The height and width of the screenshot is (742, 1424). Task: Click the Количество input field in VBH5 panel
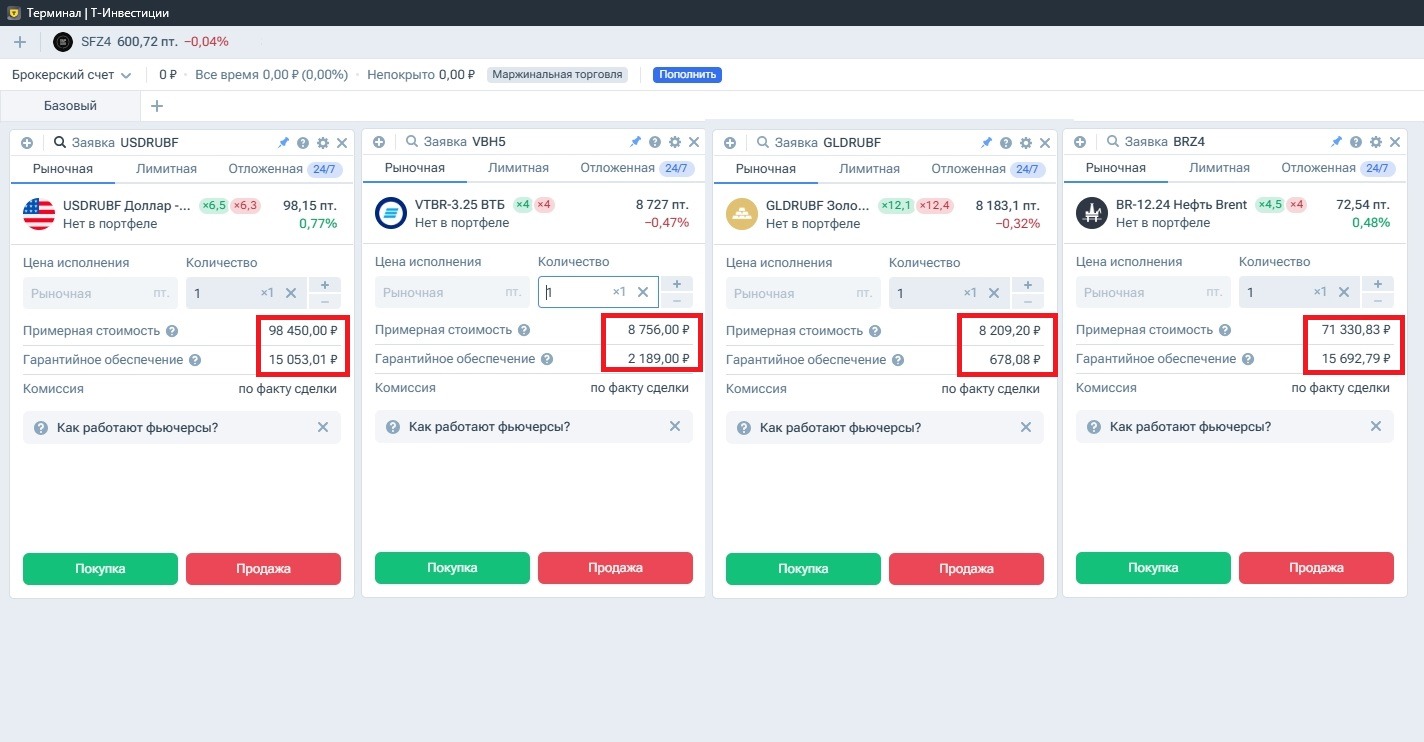[x=598, y=292]
